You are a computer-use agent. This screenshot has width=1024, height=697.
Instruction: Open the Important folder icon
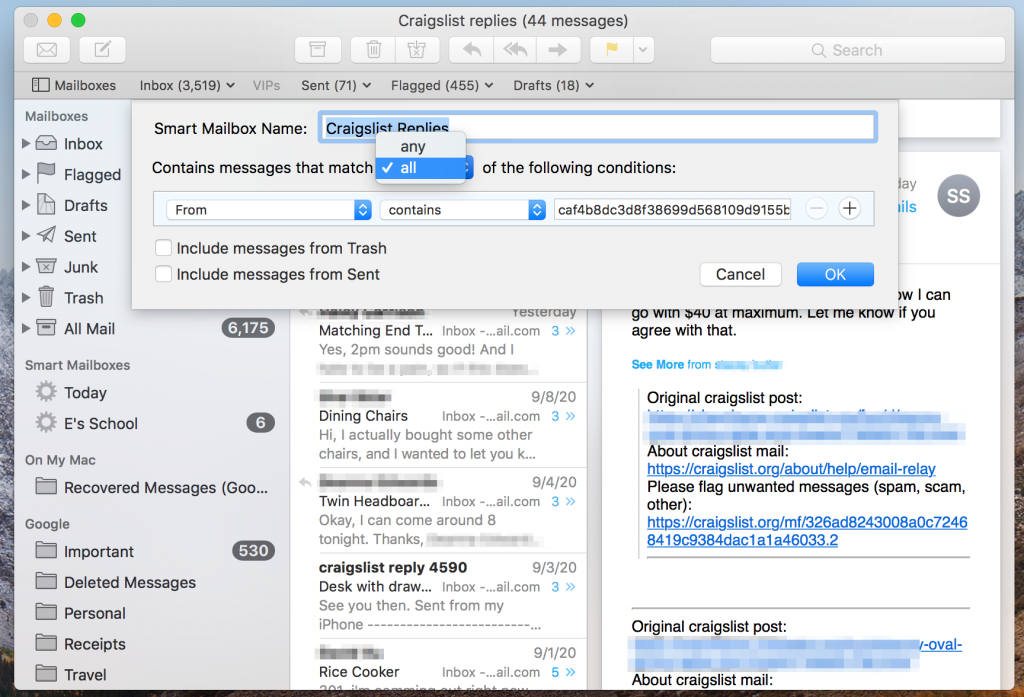[x=46, y=551]
